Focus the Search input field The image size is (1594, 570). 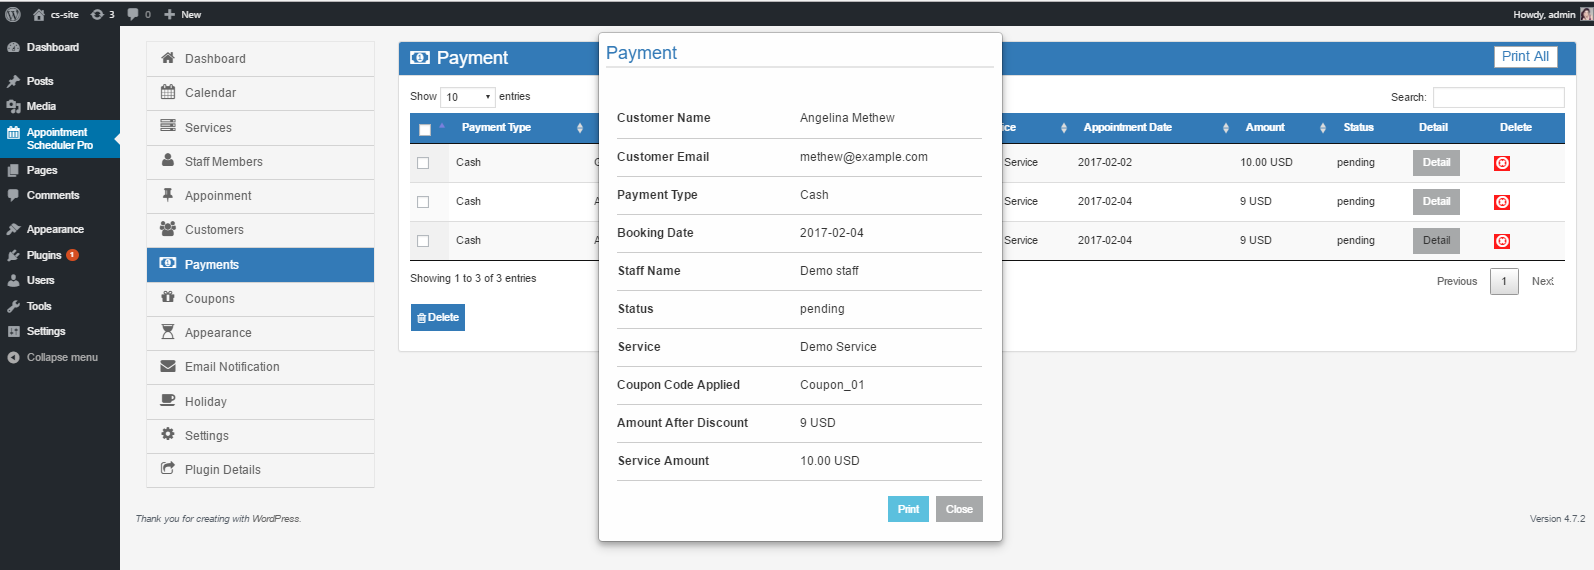[1498, 97]
